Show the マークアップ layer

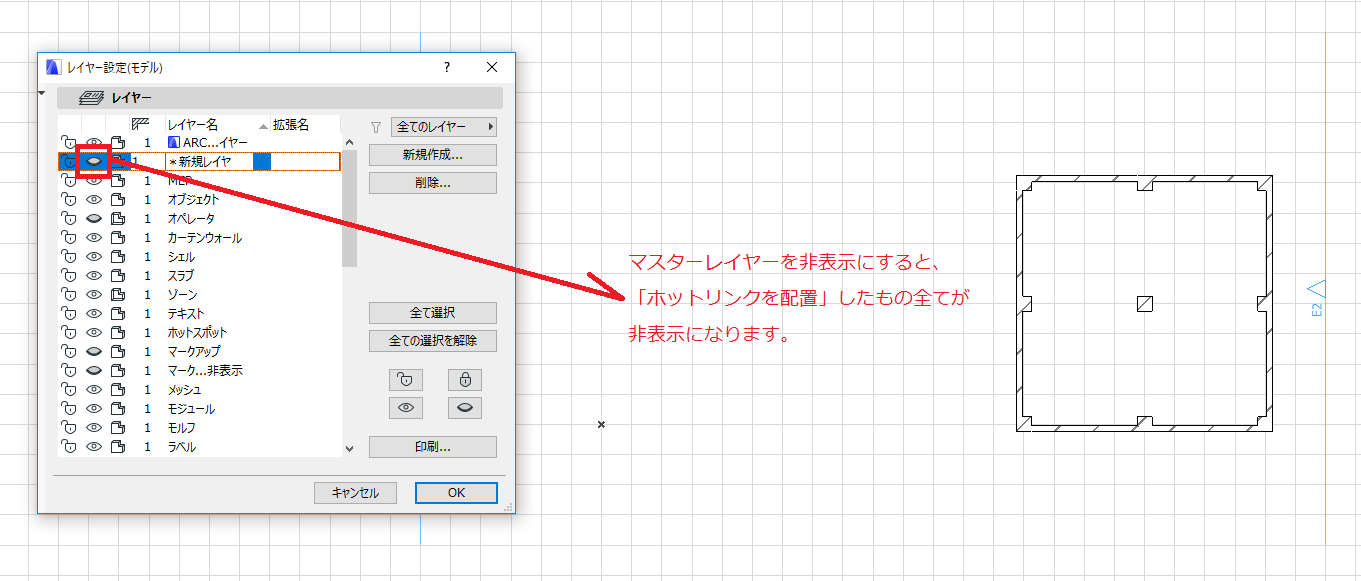[94, 352]
